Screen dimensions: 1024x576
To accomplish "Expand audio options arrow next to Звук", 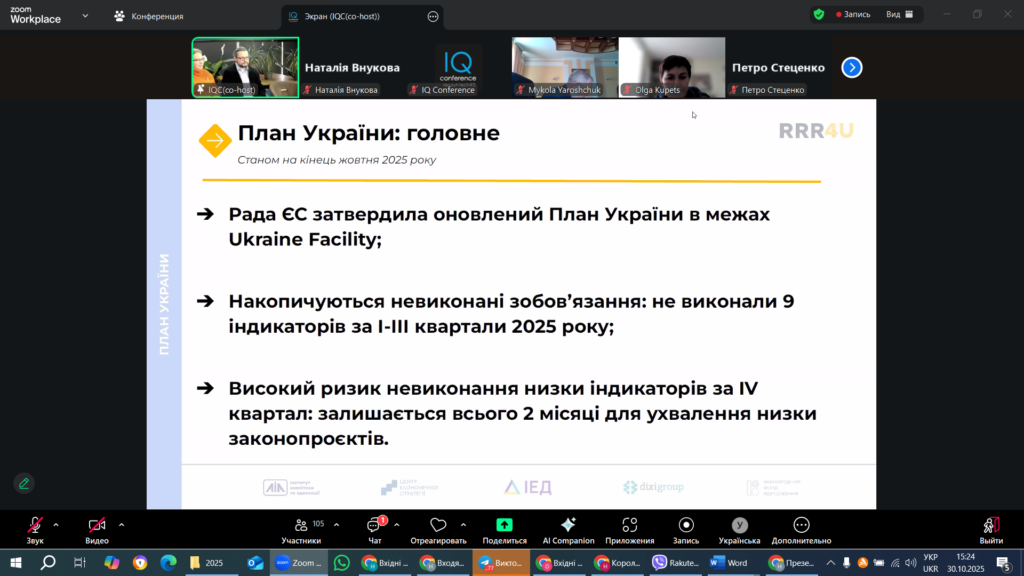I will coord(56,524).
